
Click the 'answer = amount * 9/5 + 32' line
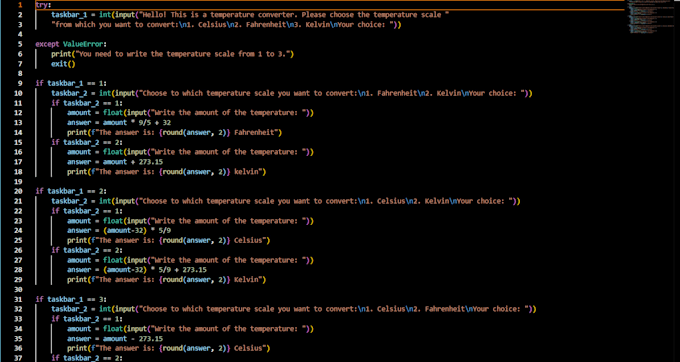coord(119,123)
